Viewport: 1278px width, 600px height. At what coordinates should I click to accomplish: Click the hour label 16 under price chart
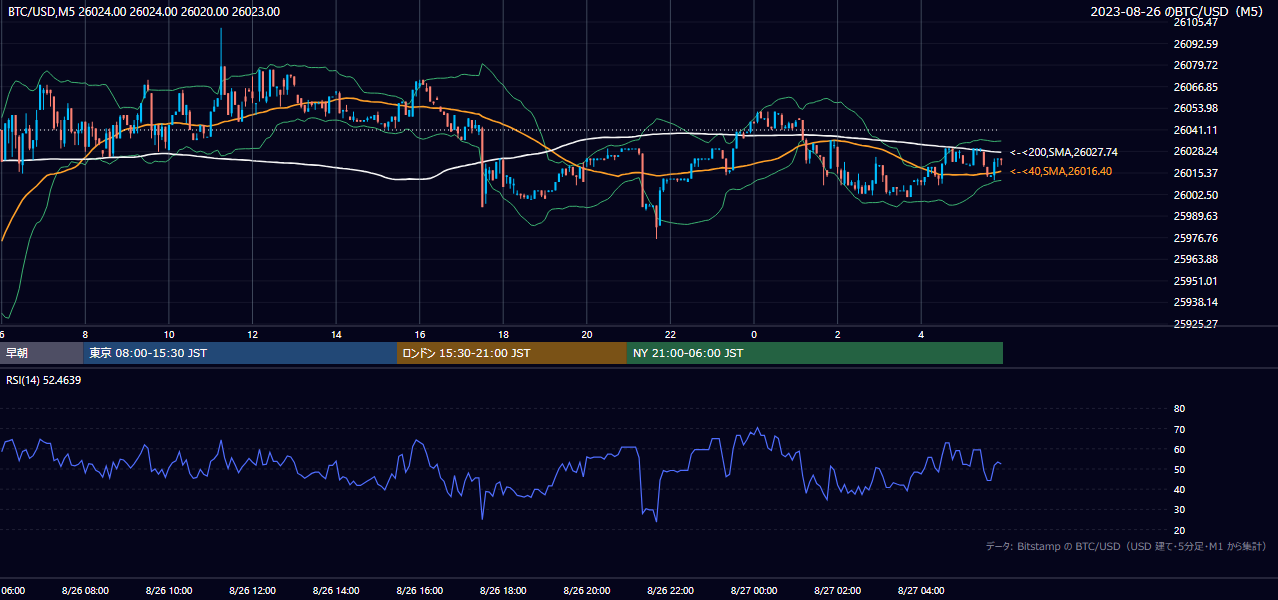point(420,335)
